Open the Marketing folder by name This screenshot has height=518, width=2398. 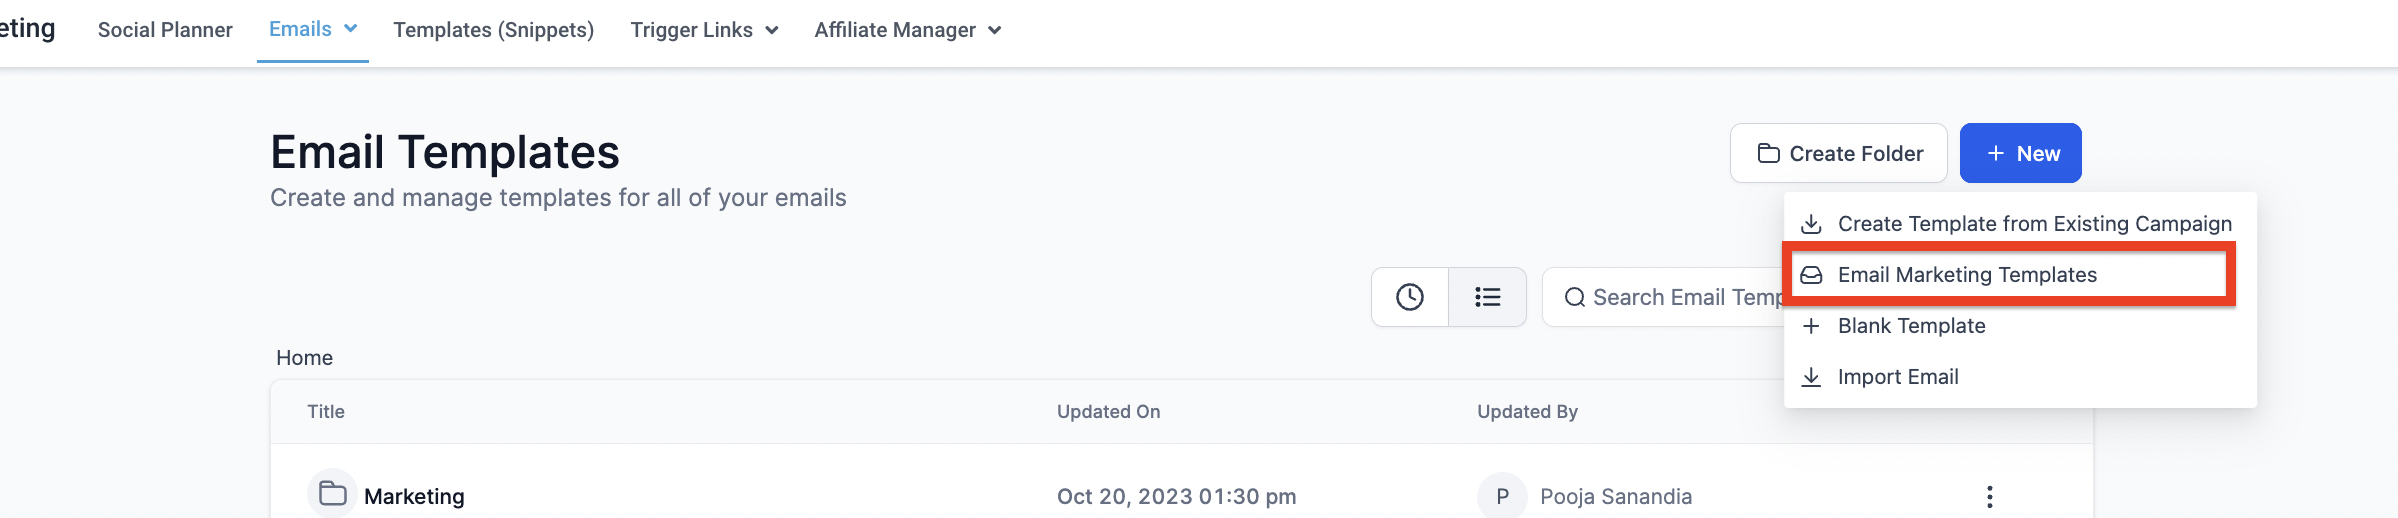(x=414, y=497)
